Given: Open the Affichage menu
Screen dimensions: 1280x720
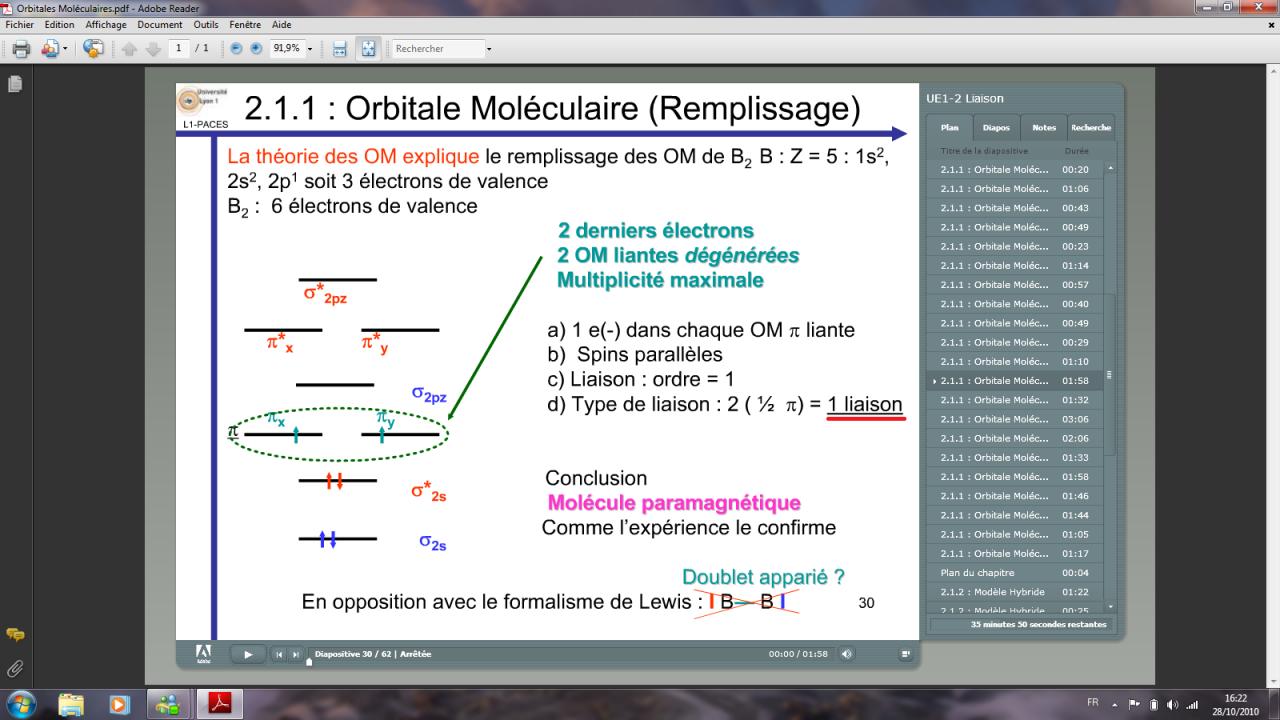Looking at the screenshot, I should pos(106,24).
